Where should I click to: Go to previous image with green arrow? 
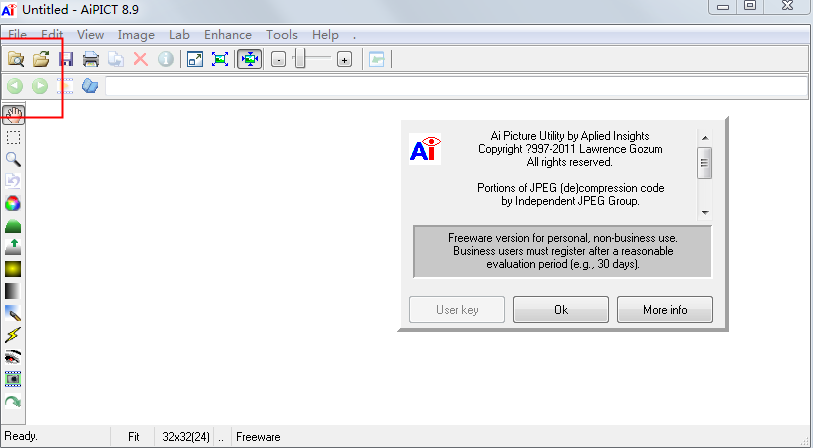click(15, 86)
